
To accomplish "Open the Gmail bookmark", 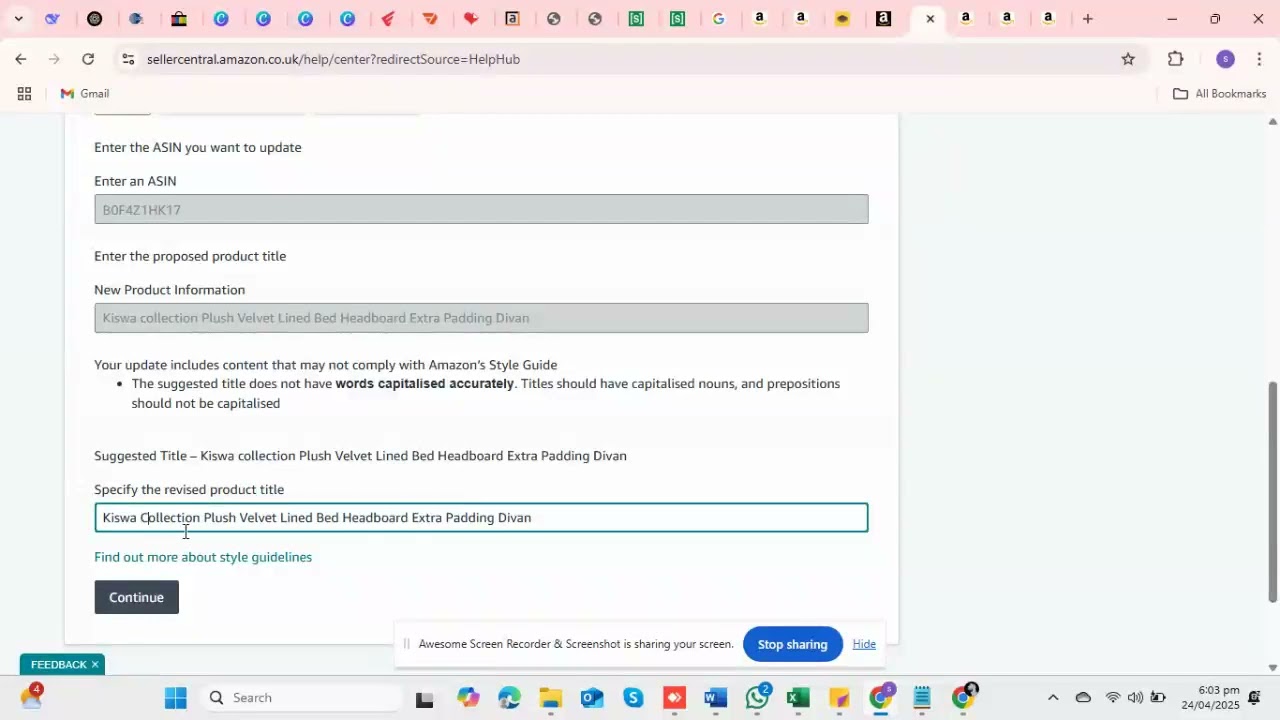I will click(x=85, y=94).
